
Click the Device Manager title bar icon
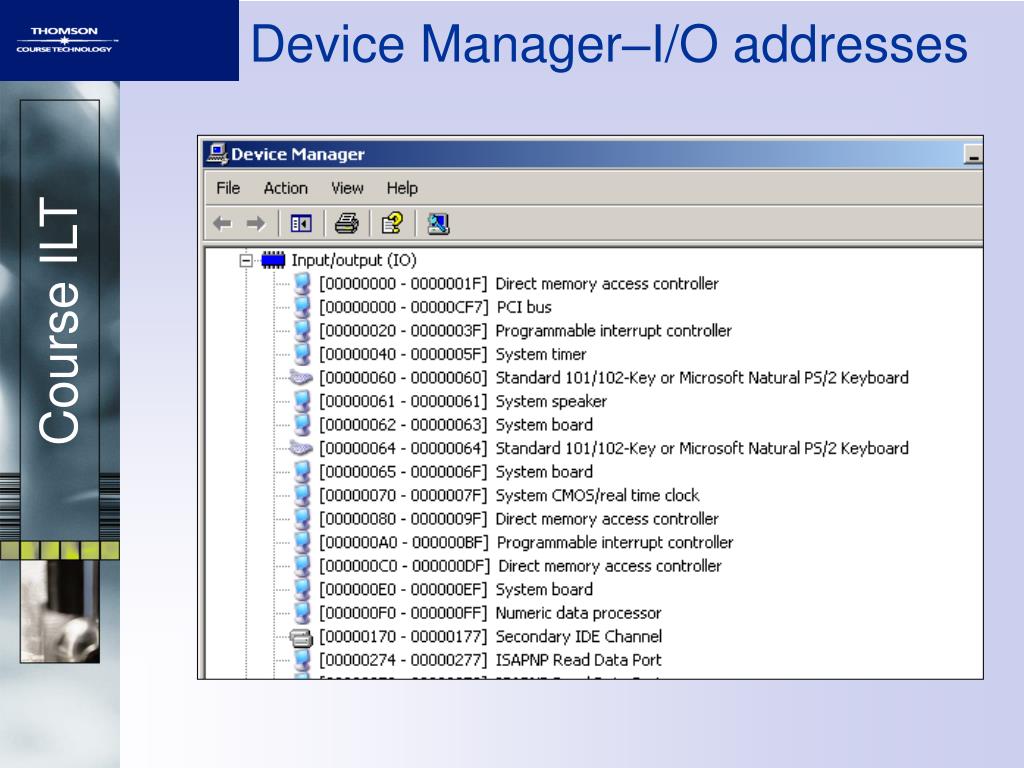point(217,154)
